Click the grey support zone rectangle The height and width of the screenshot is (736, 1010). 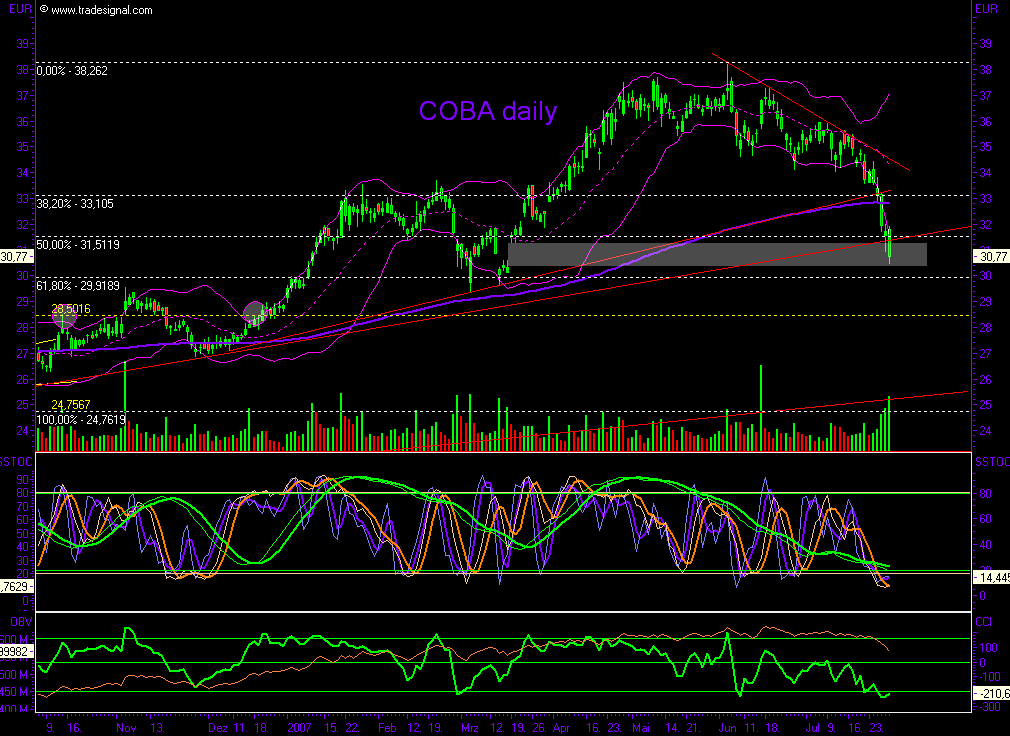[x=715, y=253]
